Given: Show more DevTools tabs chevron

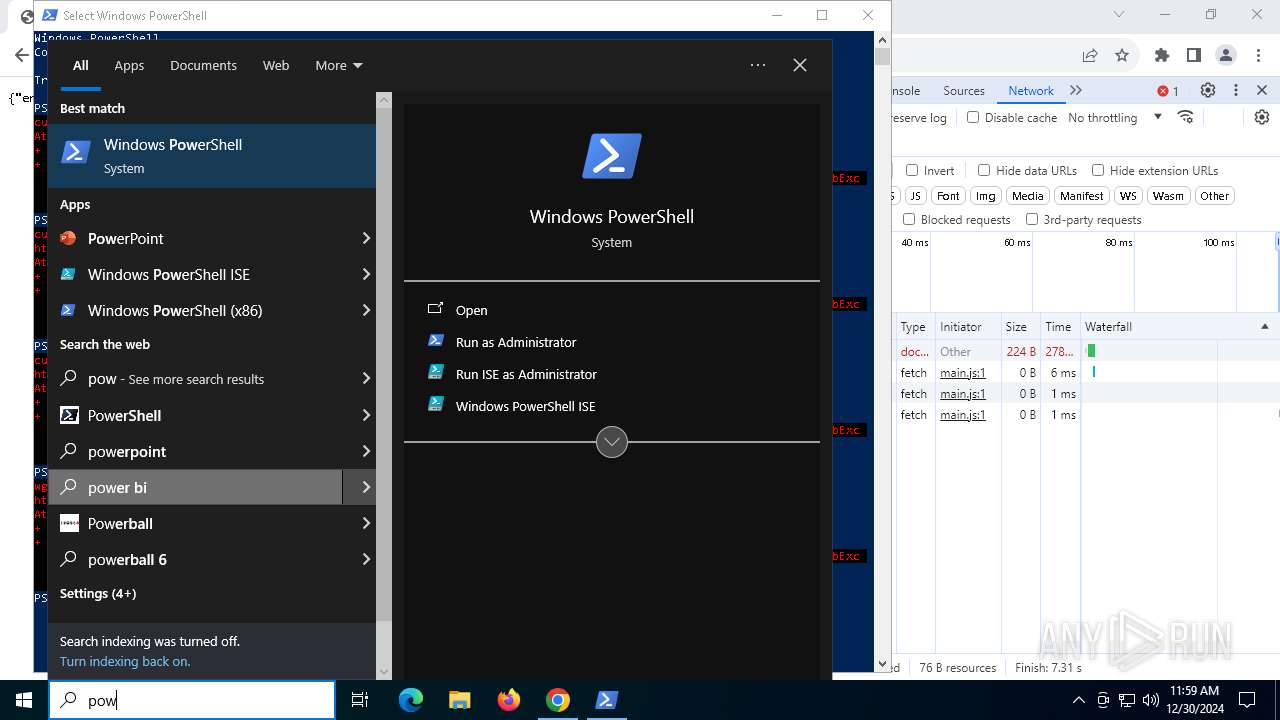Looking at the screenshot, I should 1076,90.
